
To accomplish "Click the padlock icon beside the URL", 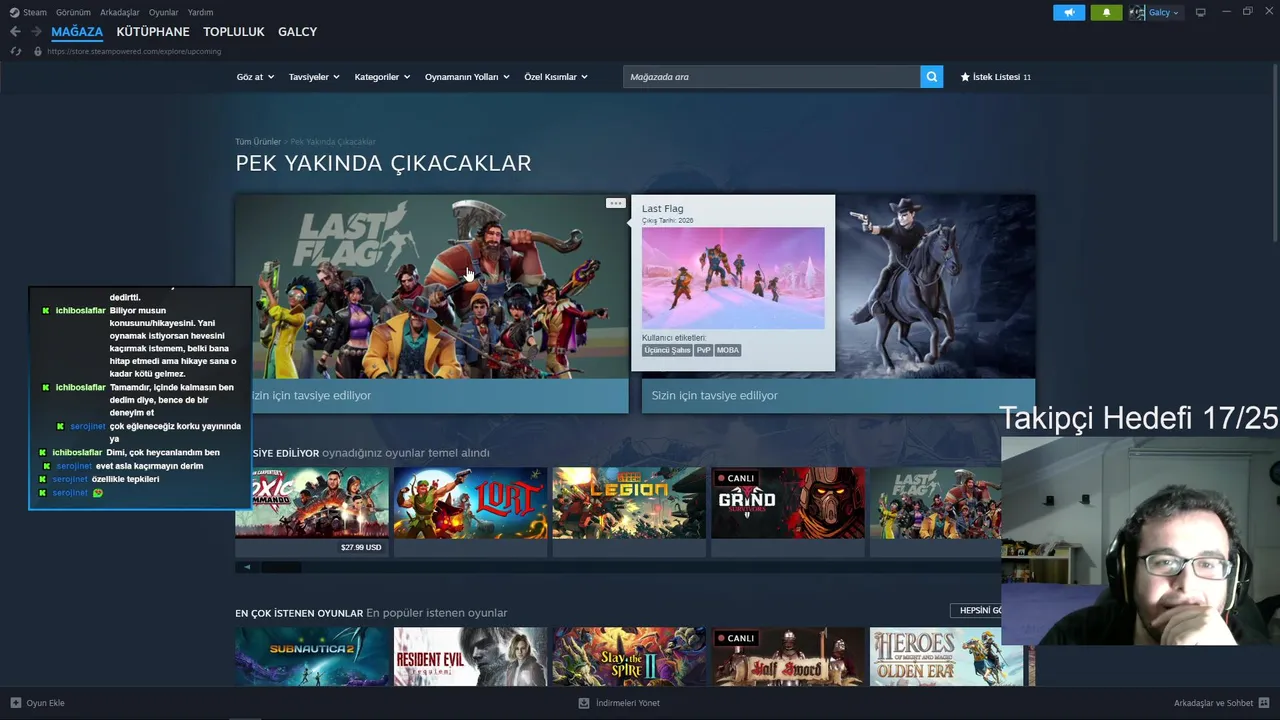I will point(38,51).
